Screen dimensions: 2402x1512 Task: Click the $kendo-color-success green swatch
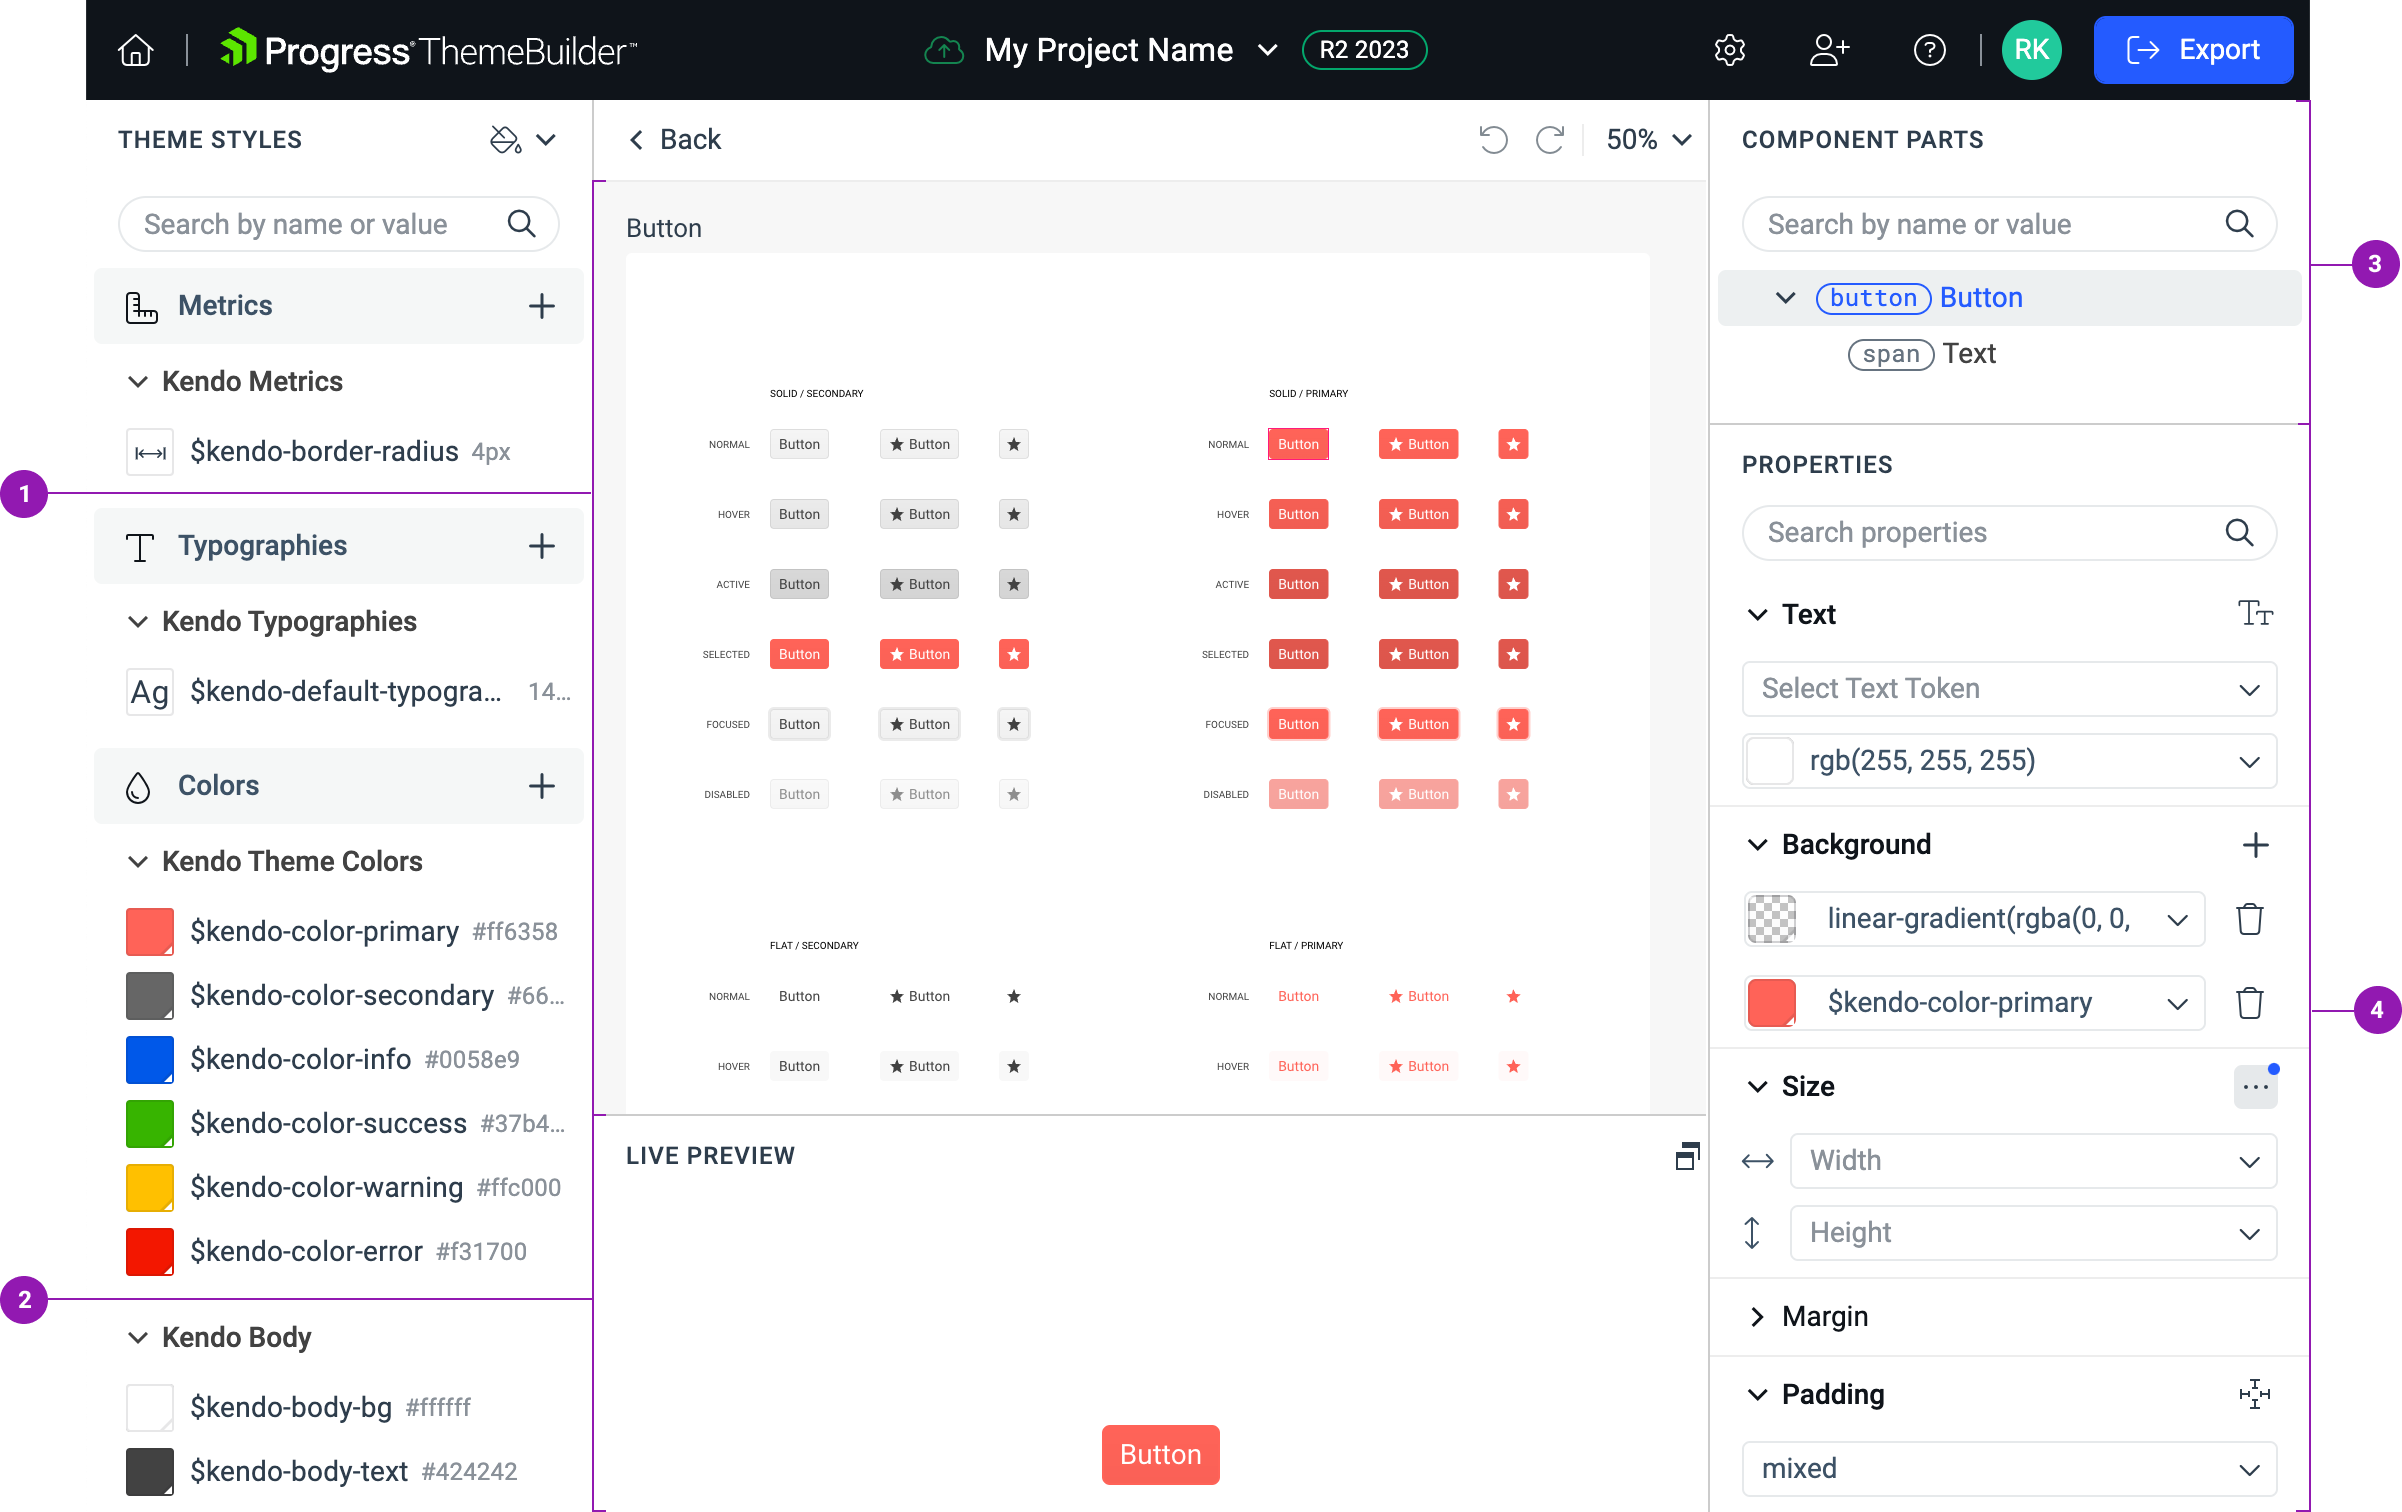150,1124
